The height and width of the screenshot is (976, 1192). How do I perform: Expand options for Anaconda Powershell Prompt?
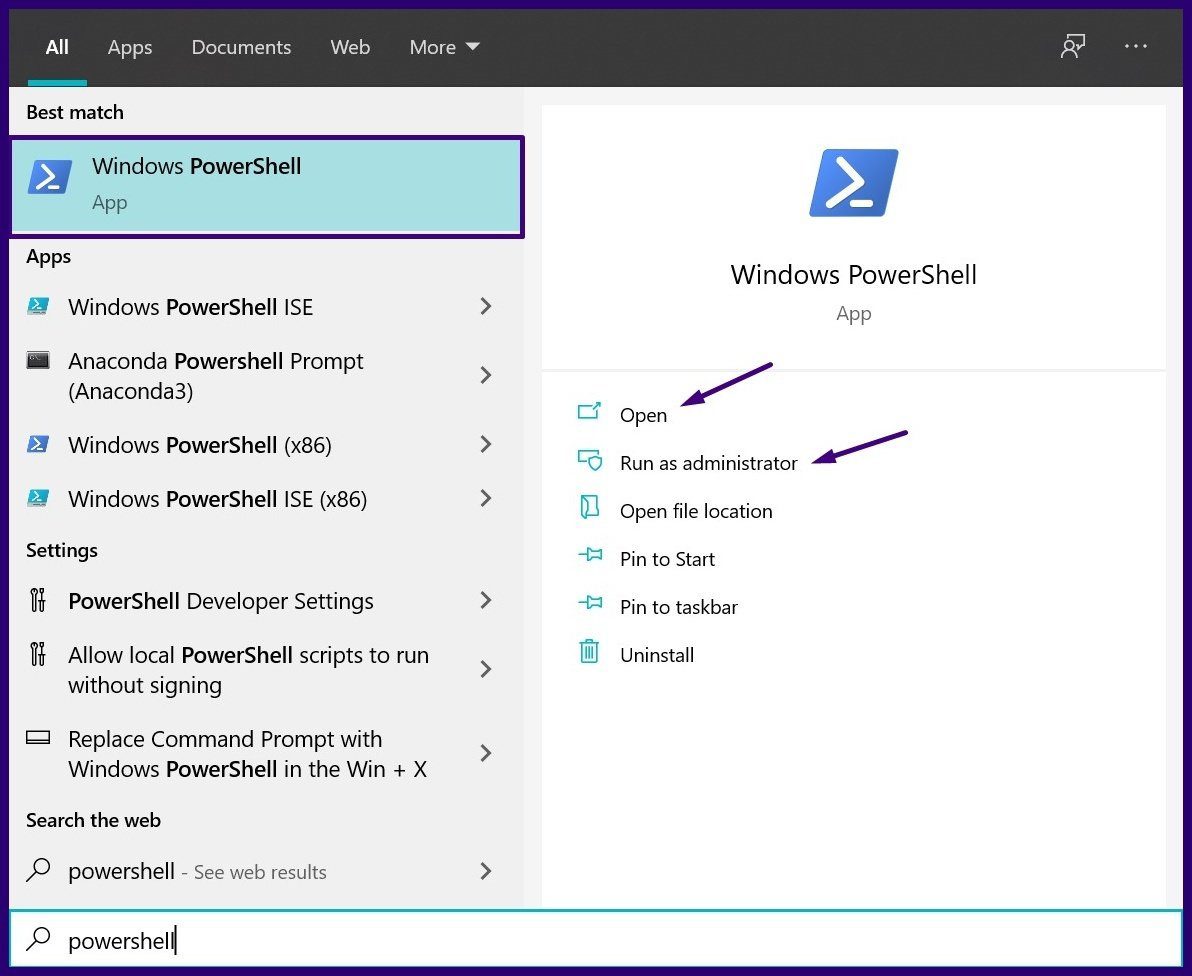point(486,375)
